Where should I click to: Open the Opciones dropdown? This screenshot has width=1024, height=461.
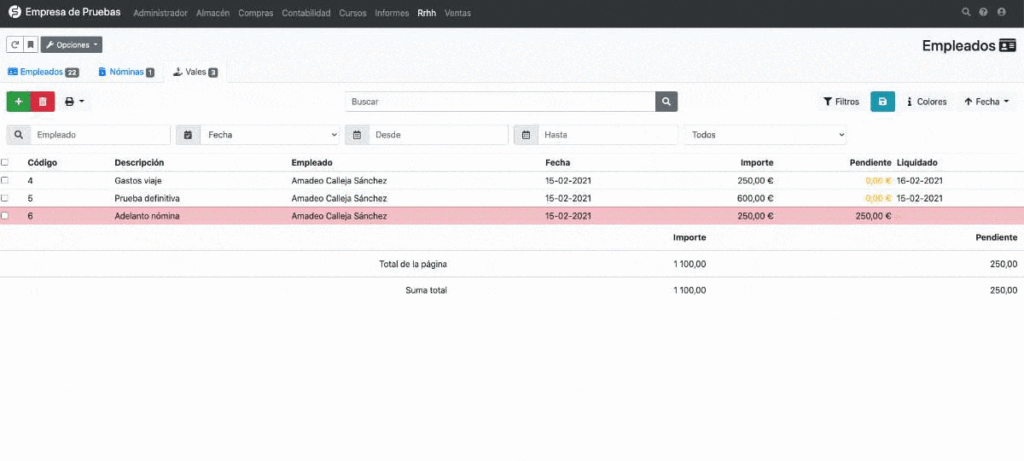[71, 45]
